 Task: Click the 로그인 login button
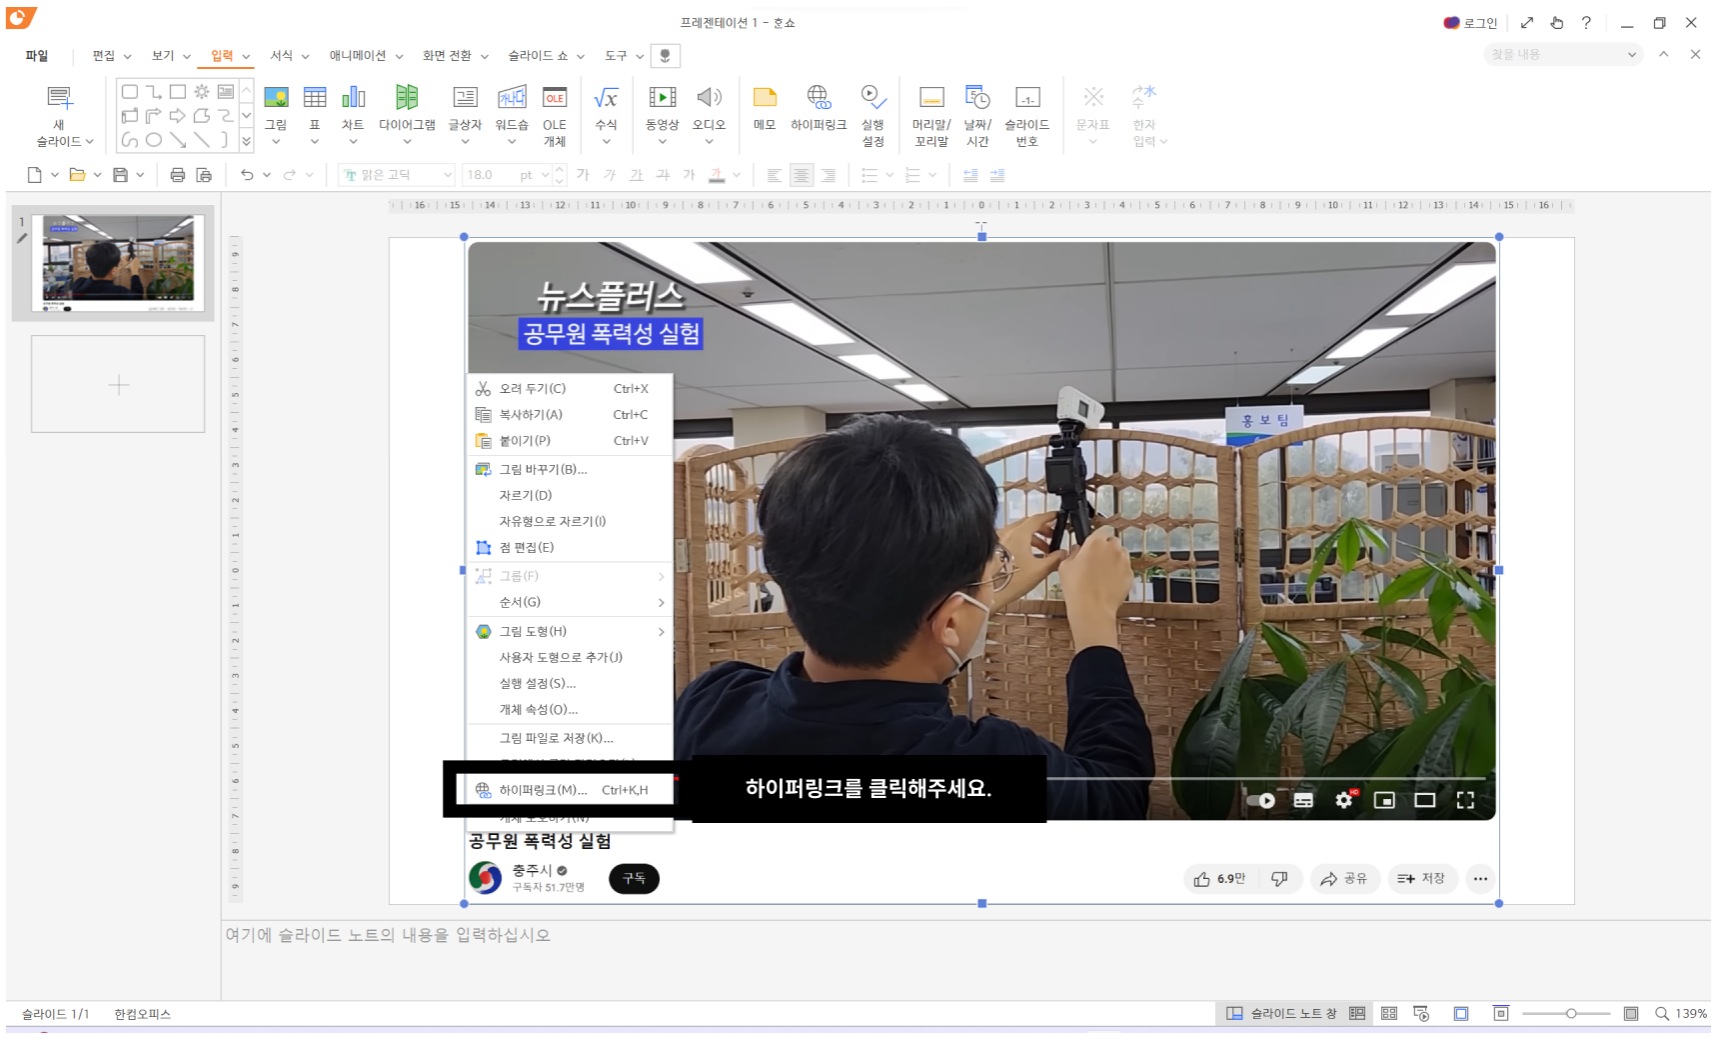(1470, 23)
